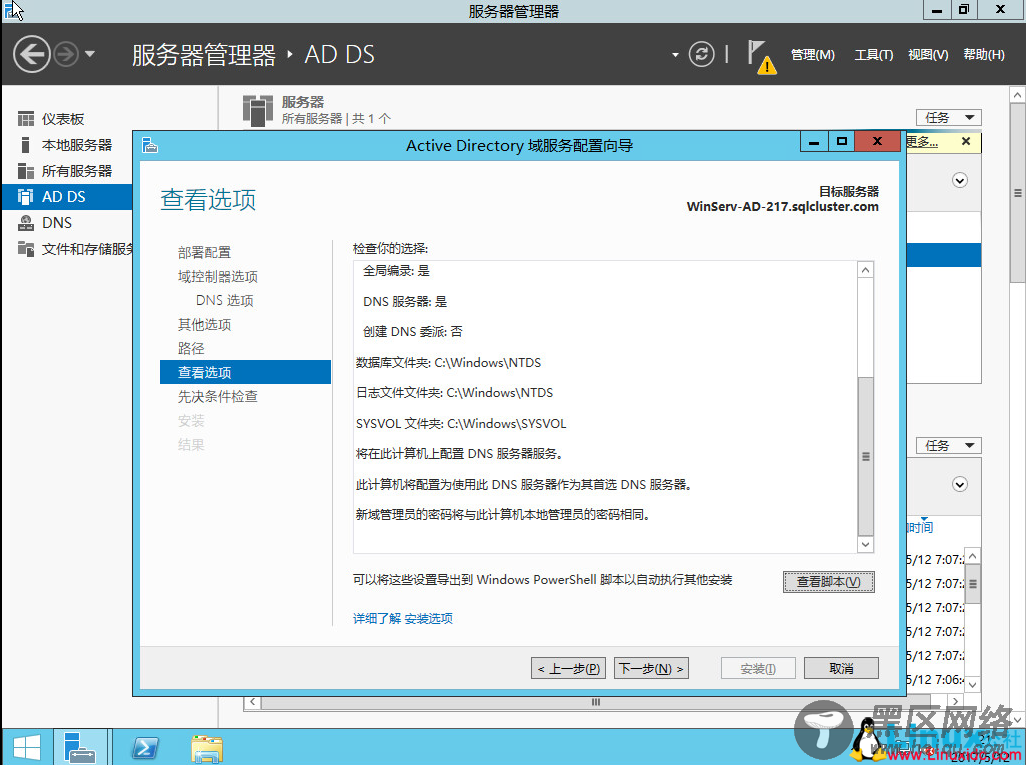1026x765 pixels.
Task: Click the 查看脚本(V) button
Action: (x=828, y=582)
